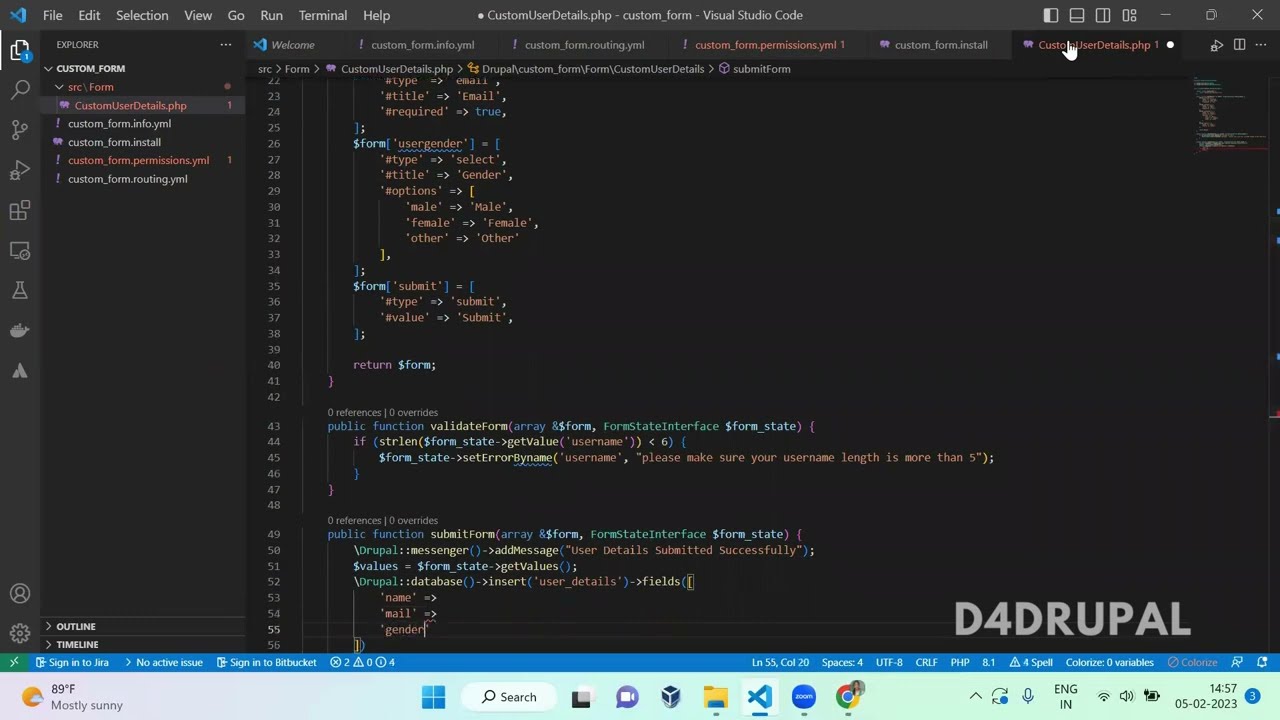The image size is (1280, 720).
Task: Change Spaces: 4 indentation setting
Action: 842,662
